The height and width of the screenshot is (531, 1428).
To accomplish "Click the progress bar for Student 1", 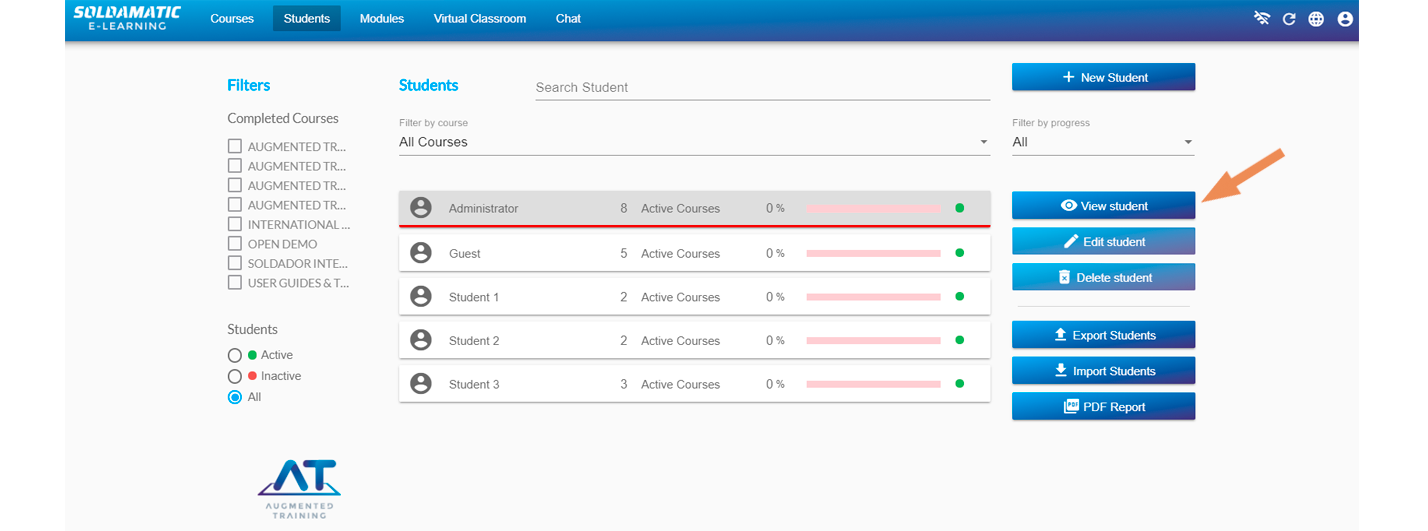I will coord(873,297).
